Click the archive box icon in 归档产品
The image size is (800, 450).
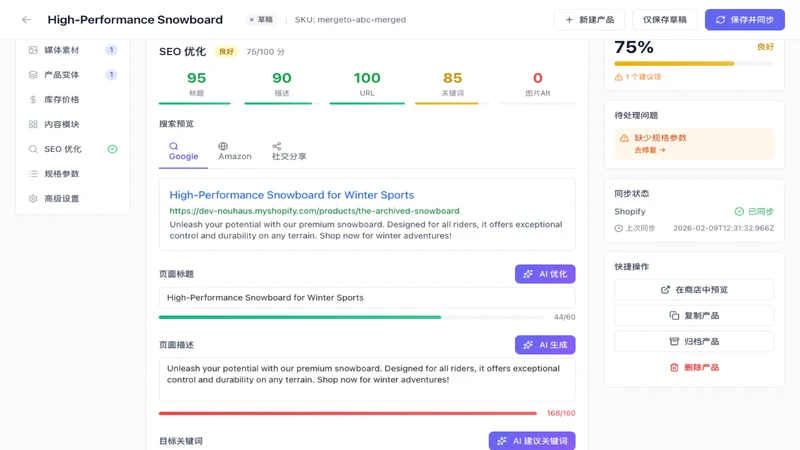(x=674, y=341)
